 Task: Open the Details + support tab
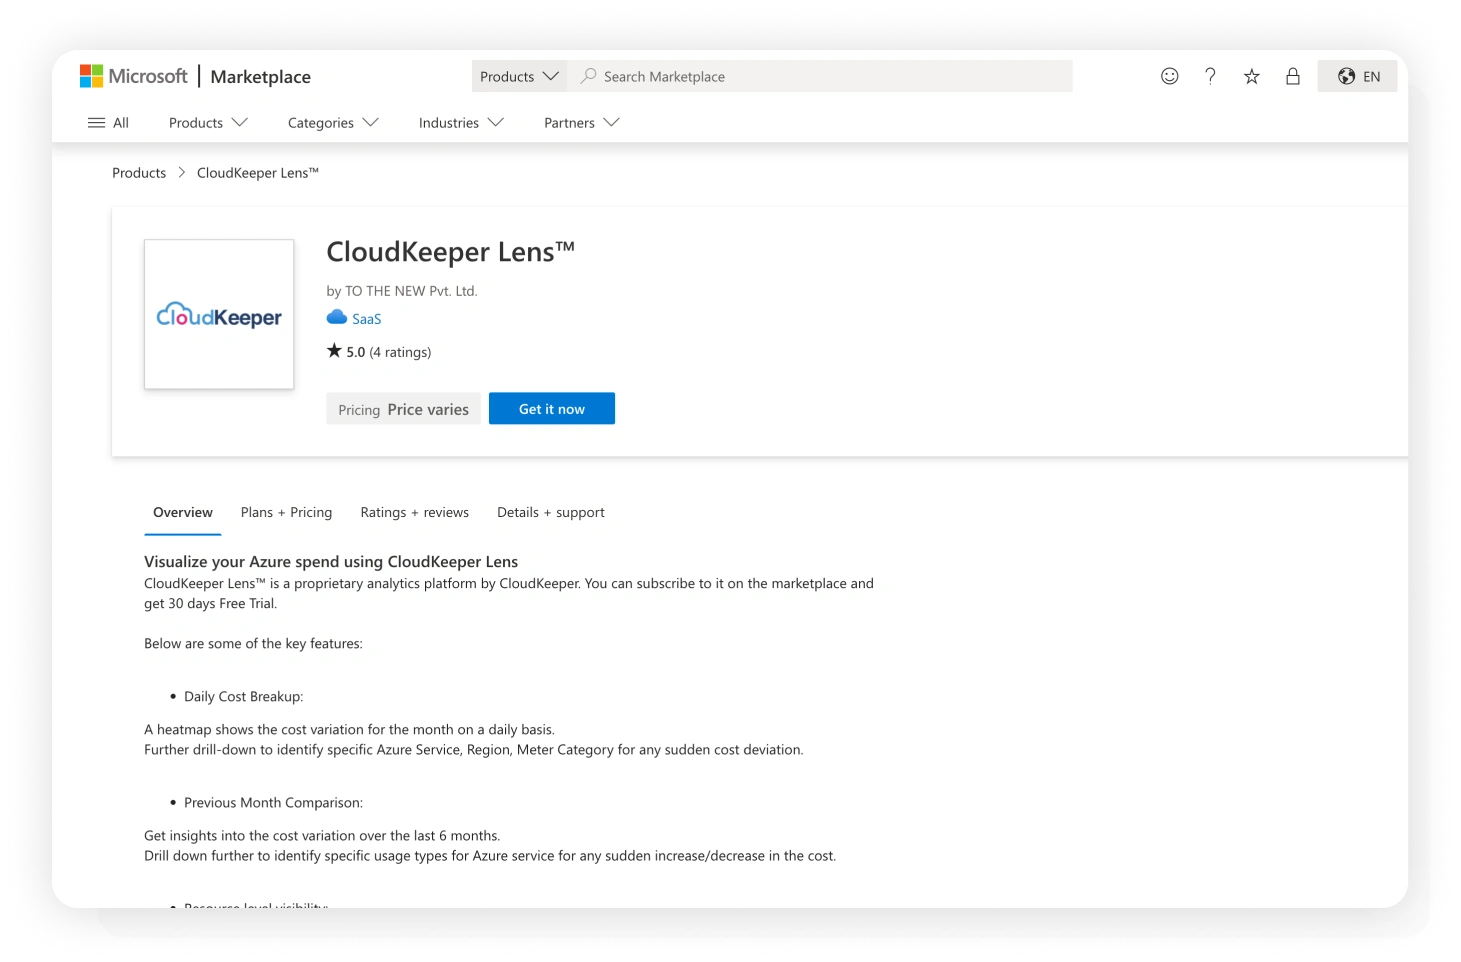pos(551,513)
